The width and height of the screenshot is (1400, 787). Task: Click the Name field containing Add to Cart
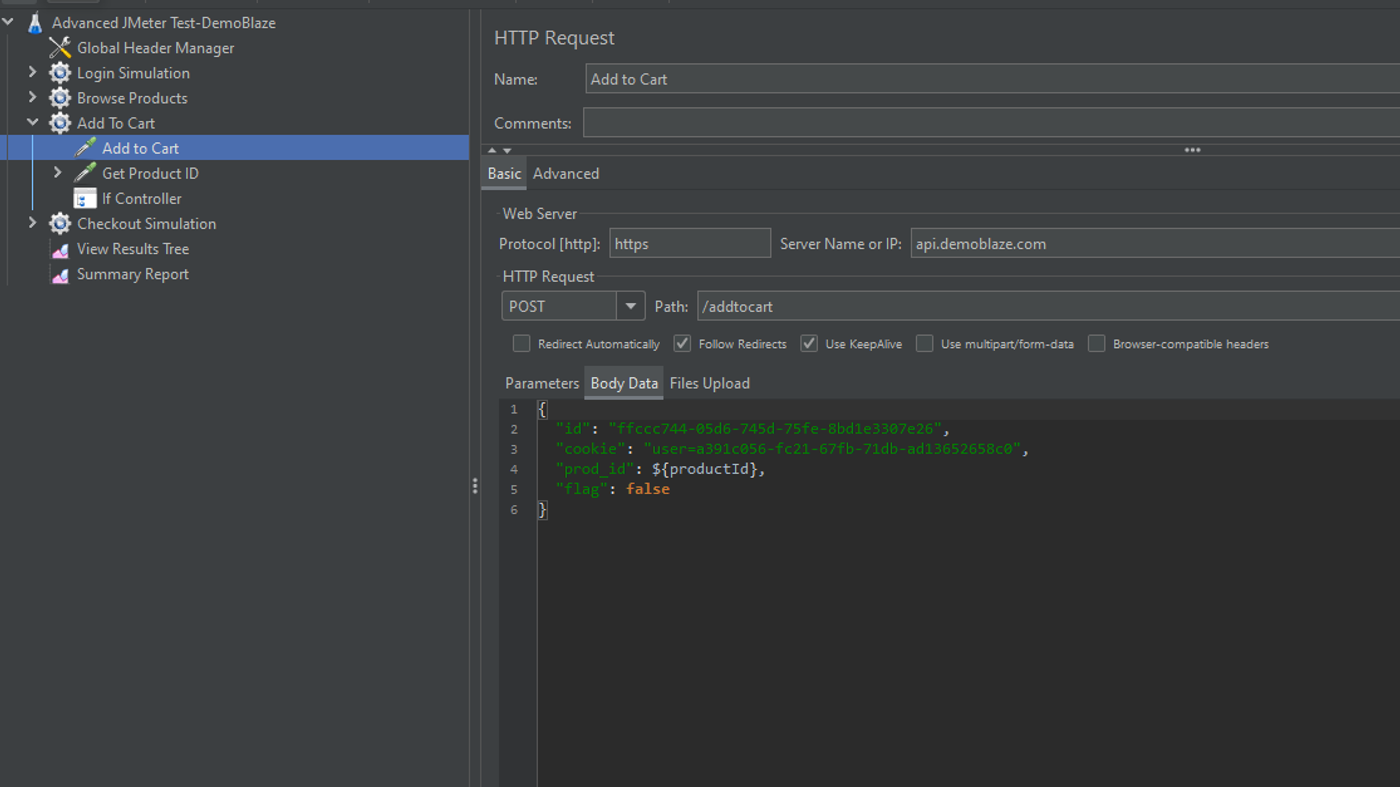(992, 79)
